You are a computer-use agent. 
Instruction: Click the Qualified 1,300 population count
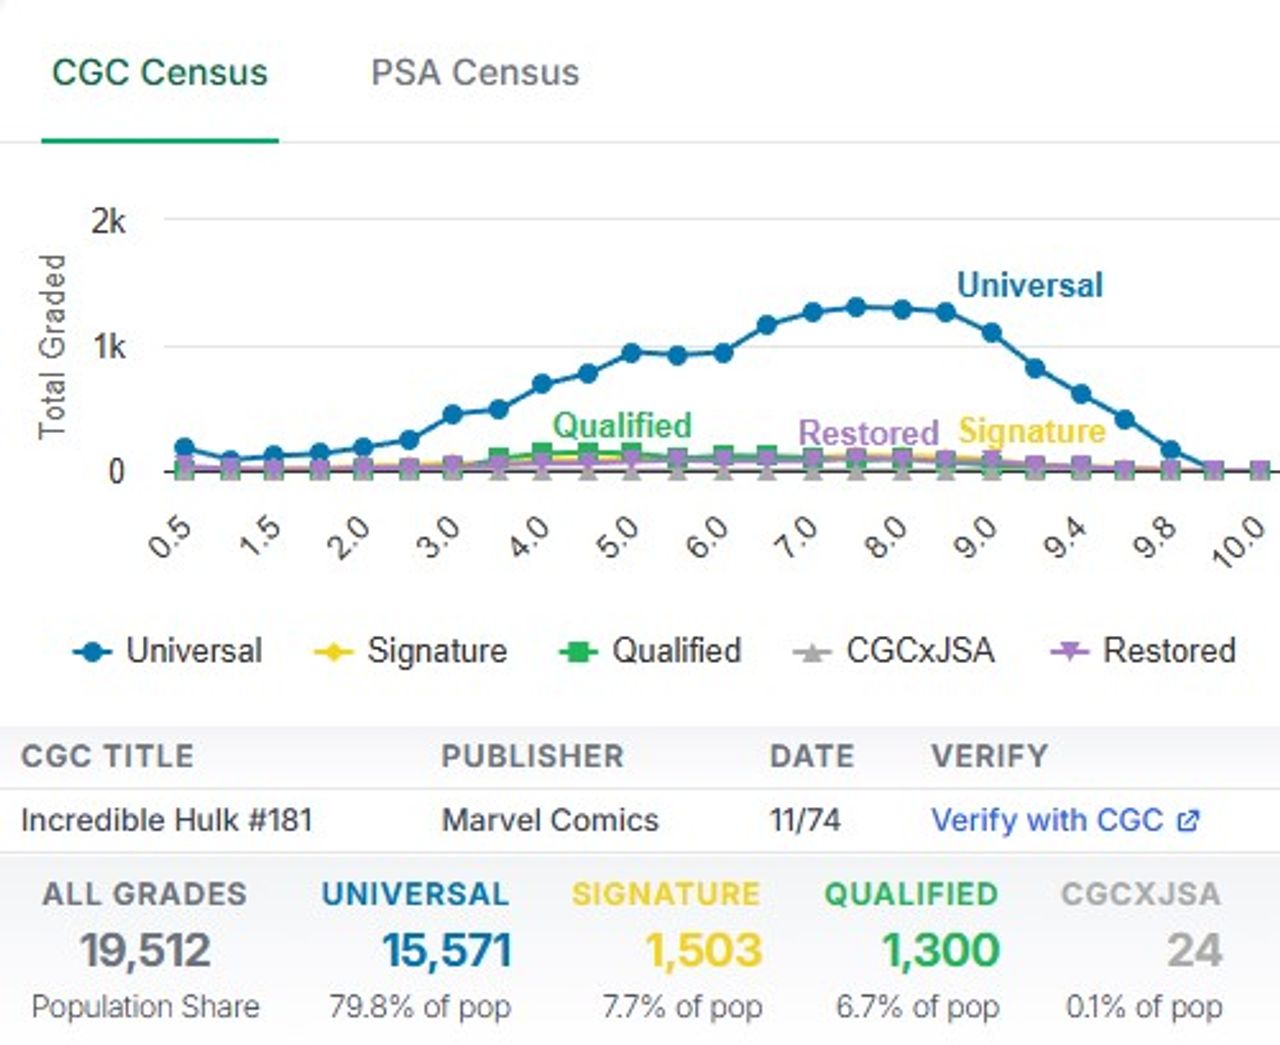(x=940, y=950)
